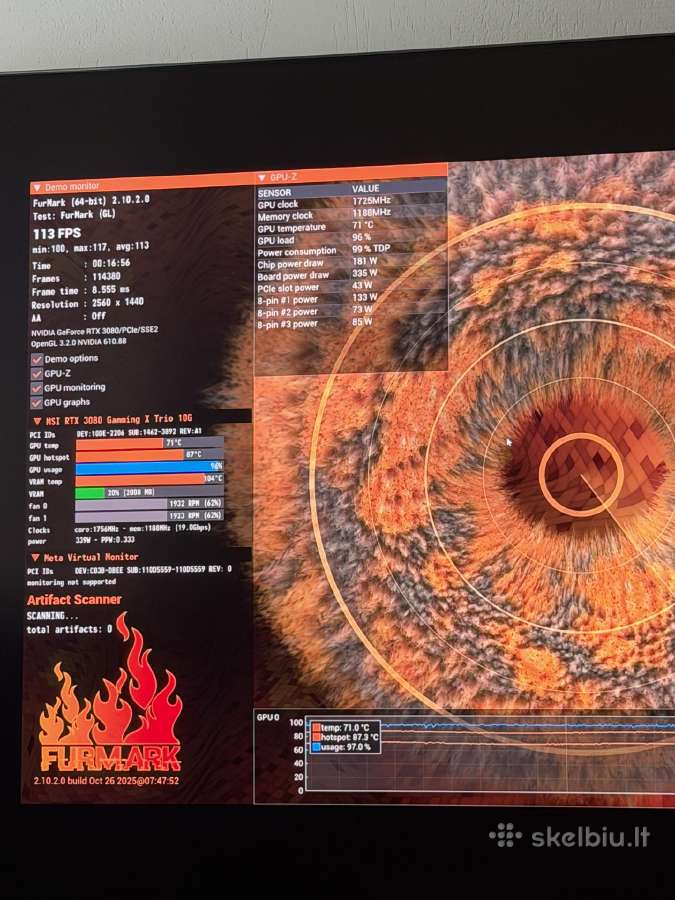The height and width of the screenshot is (900, 675).
Task: Click the Clocks core/mem line
Action: (119, 529)
